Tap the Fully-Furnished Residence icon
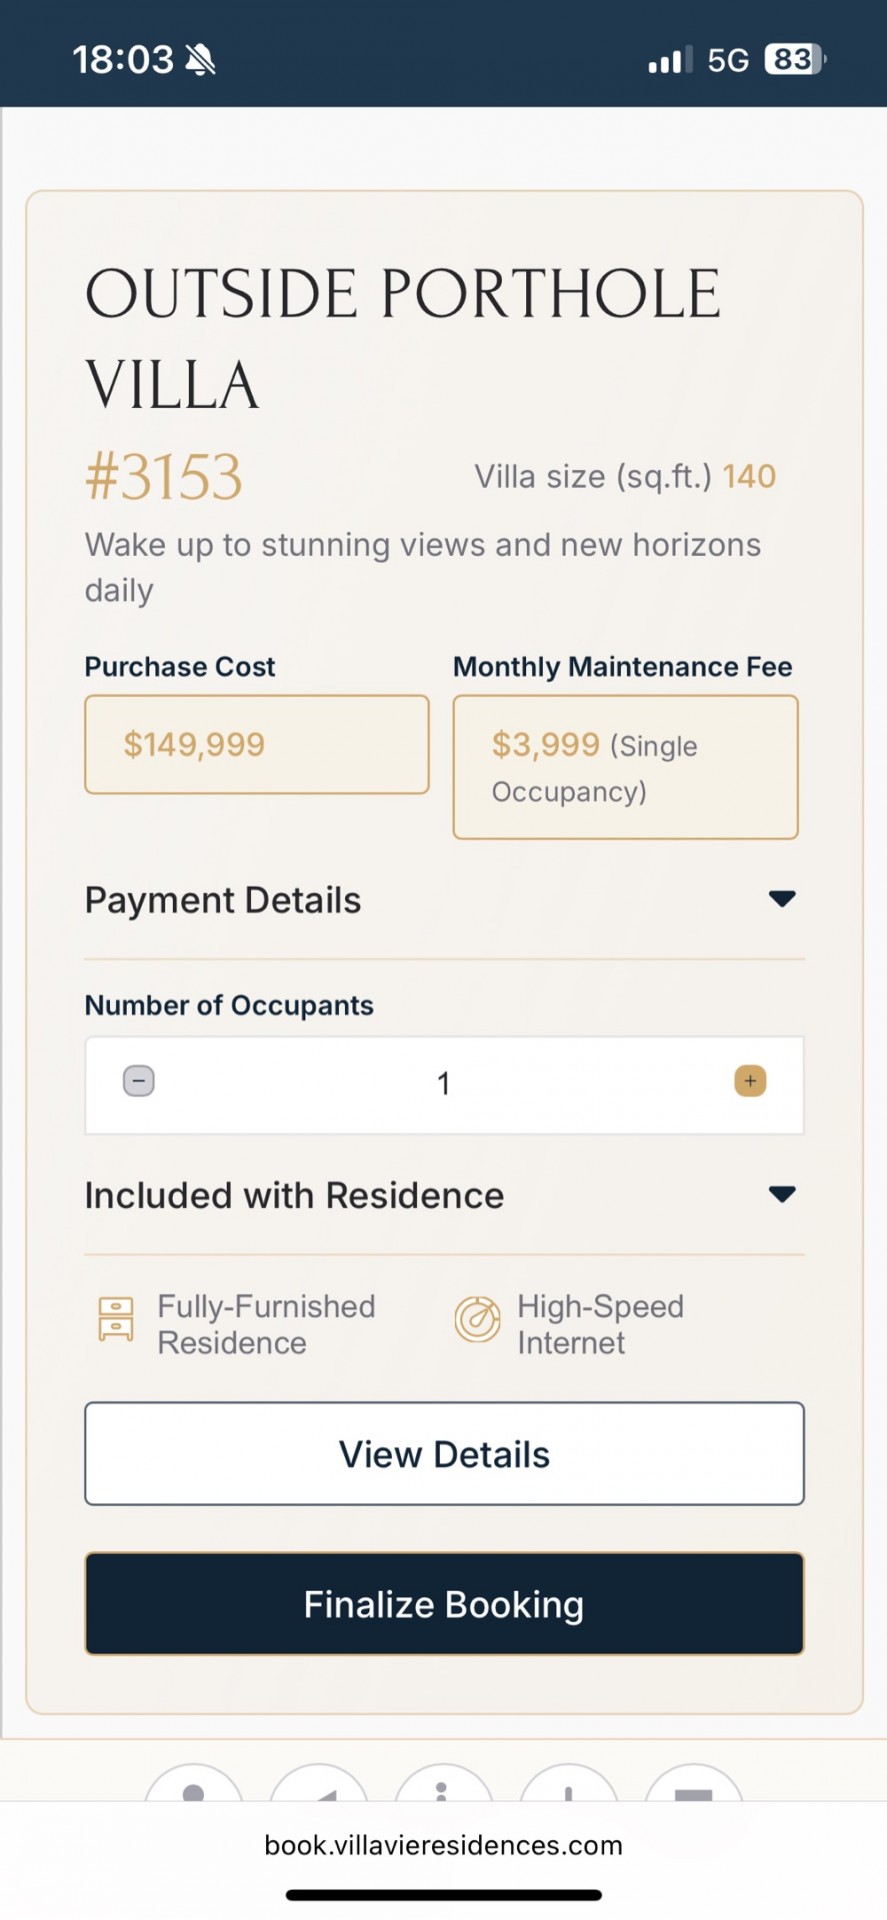 point(116,1319)
